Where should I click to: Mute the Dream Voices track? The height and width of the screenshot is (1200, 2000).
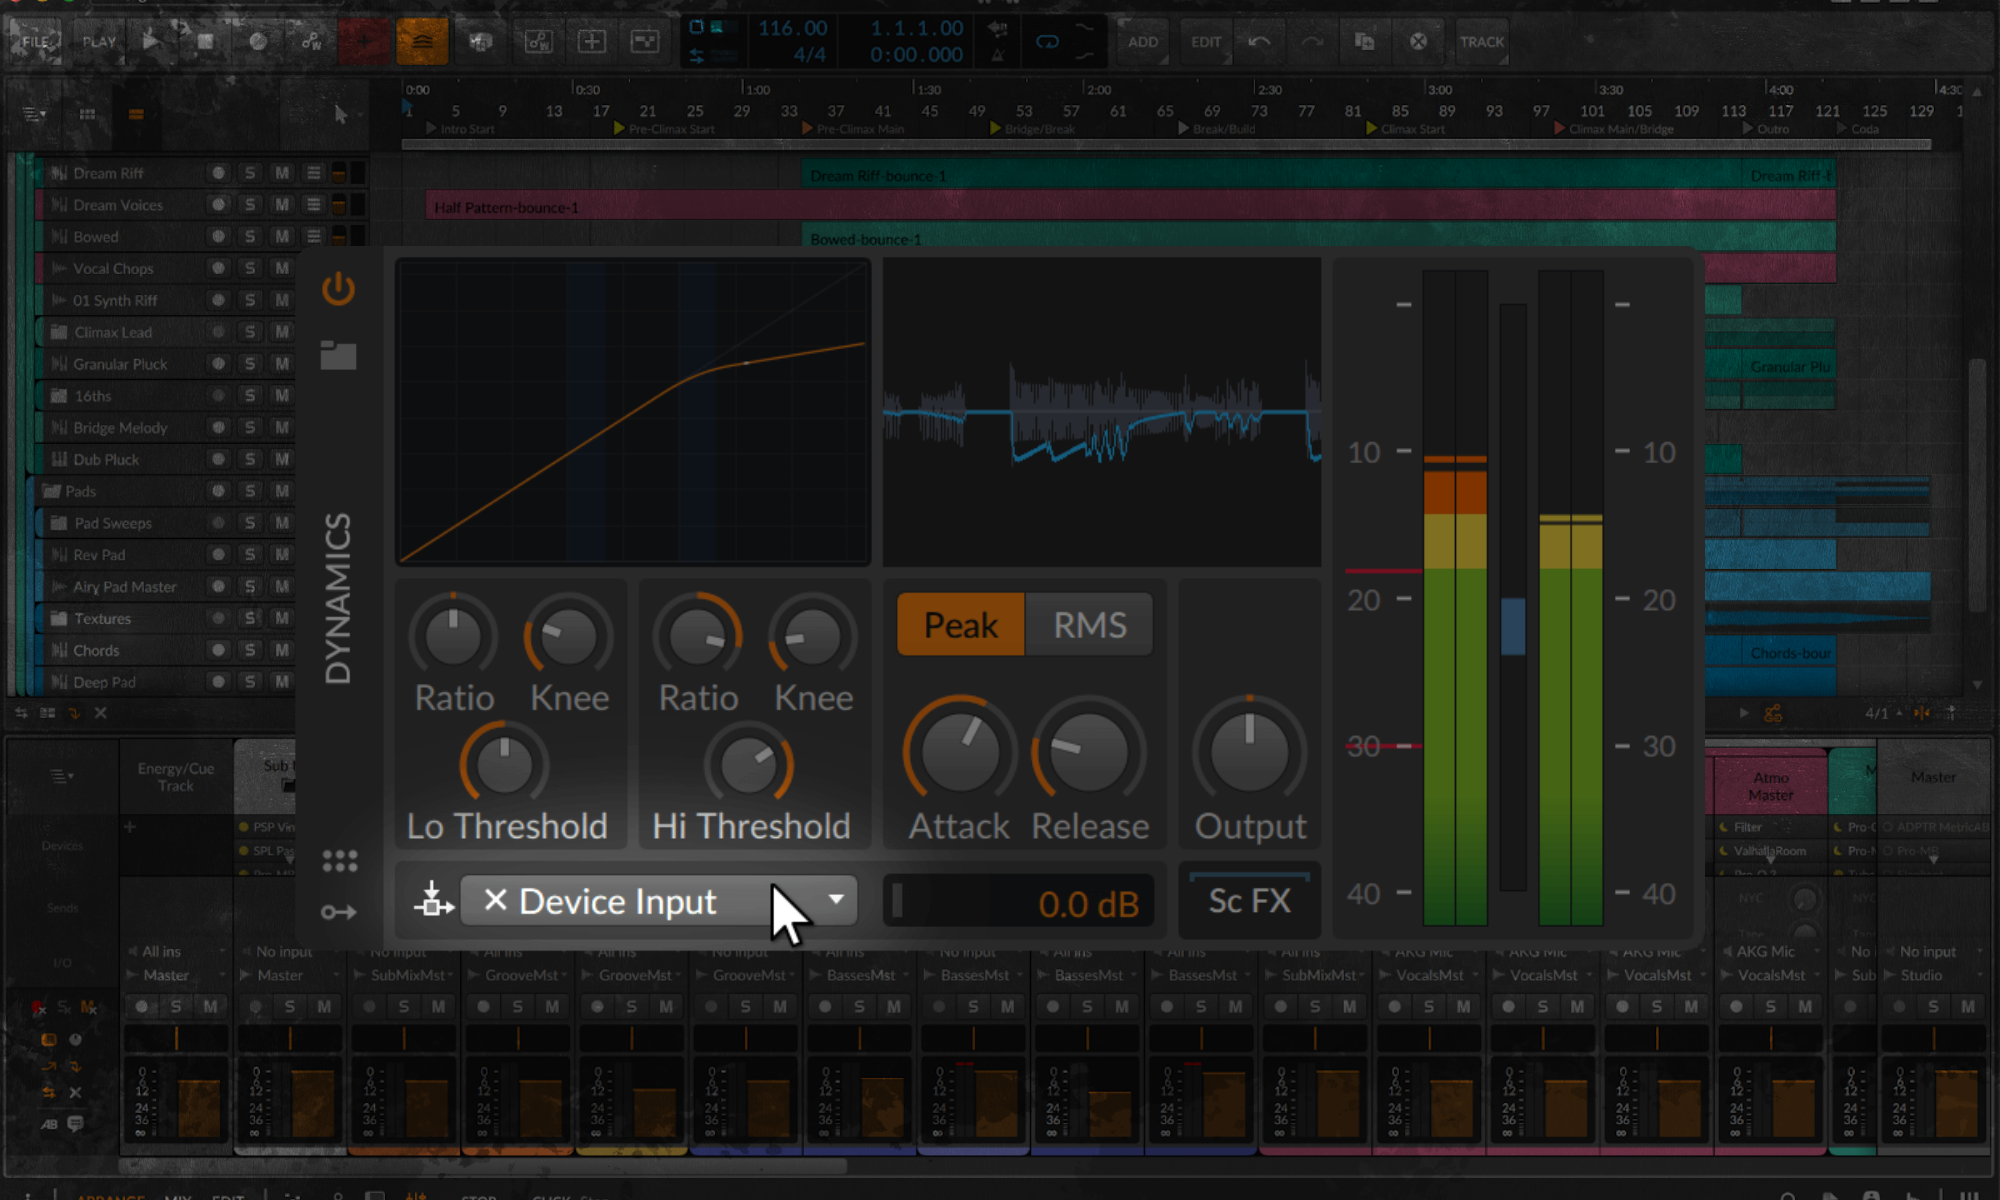coord(282,205)
